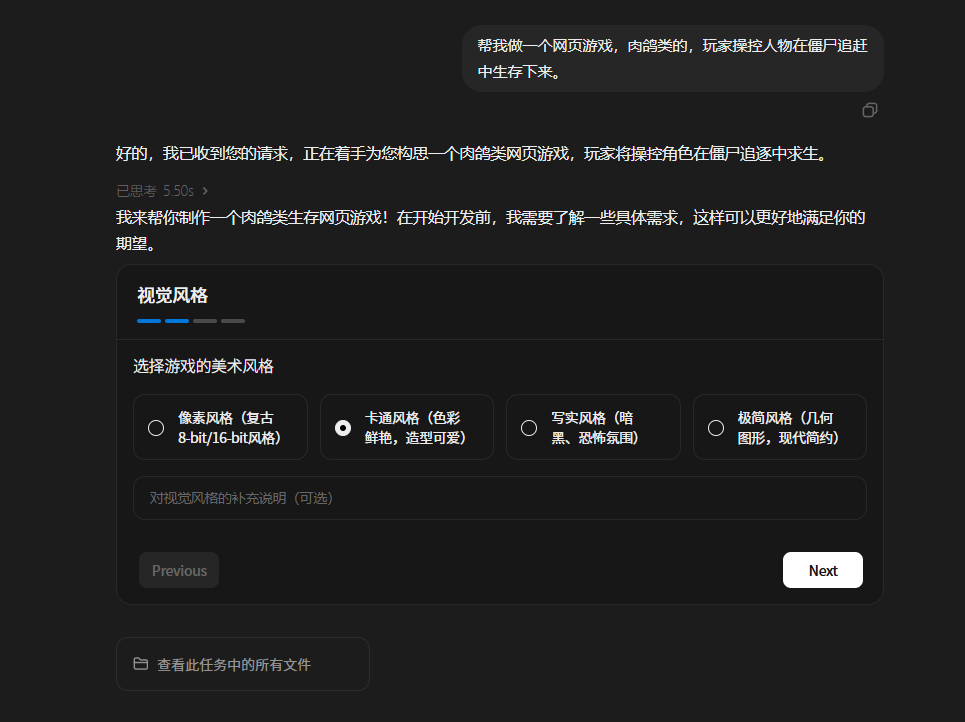Open 查看此任务中的所有文件
This screenshot has height=722, width=965.
click(x=242, y=664)
